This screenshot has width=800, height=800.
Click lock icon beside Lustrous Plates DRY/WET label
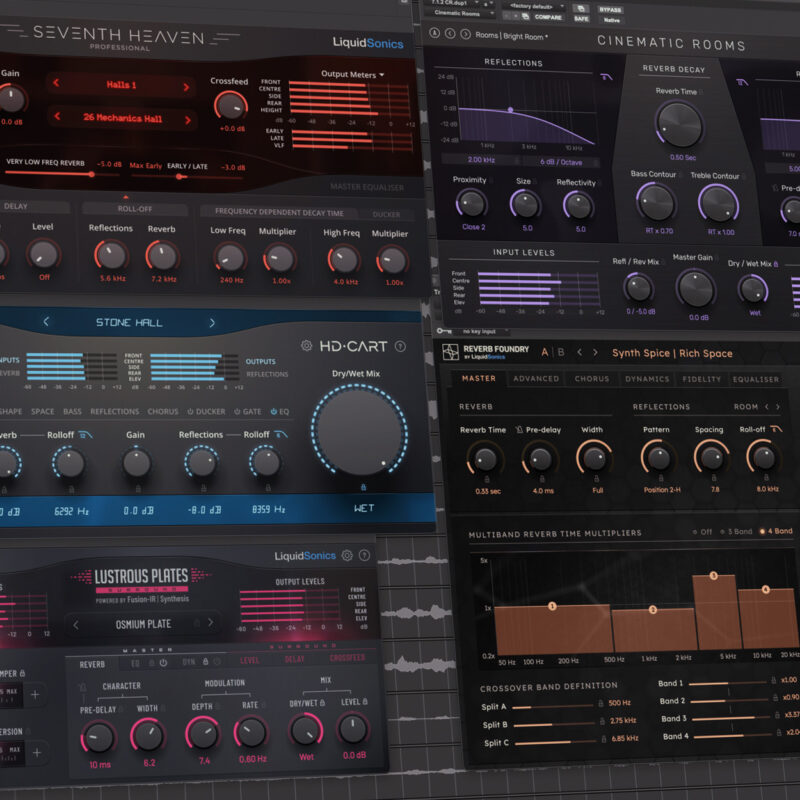tap(322, 703)
